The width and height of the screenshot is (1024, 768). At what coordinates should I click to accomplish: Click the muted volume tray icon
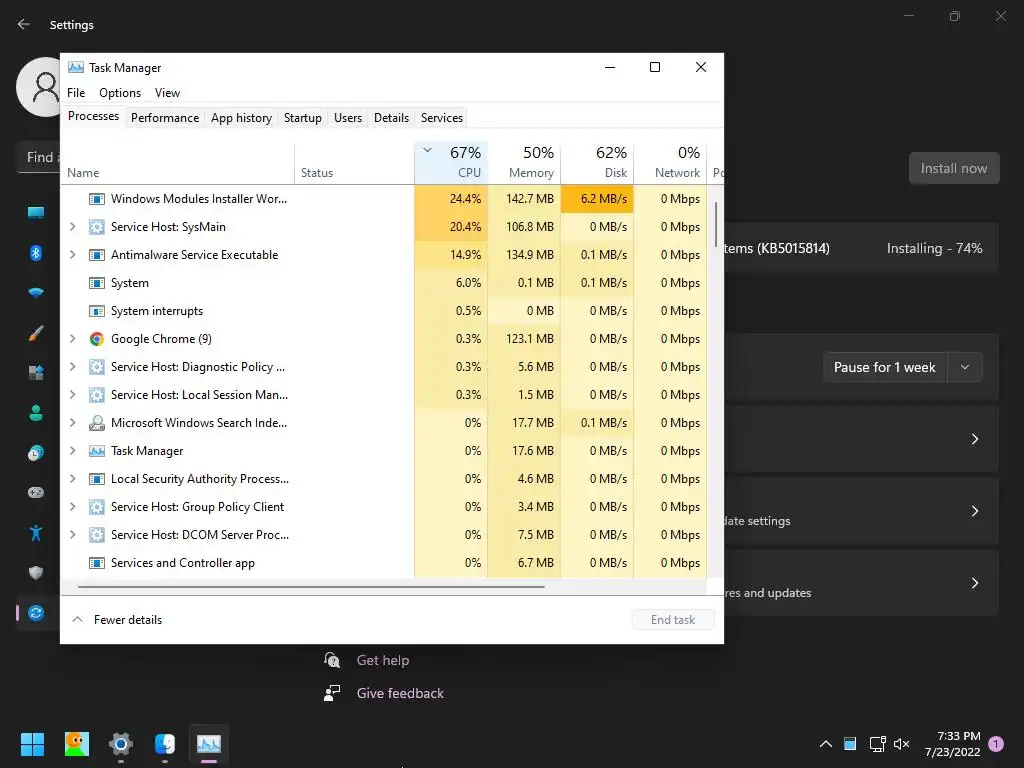tap(901, 744)
